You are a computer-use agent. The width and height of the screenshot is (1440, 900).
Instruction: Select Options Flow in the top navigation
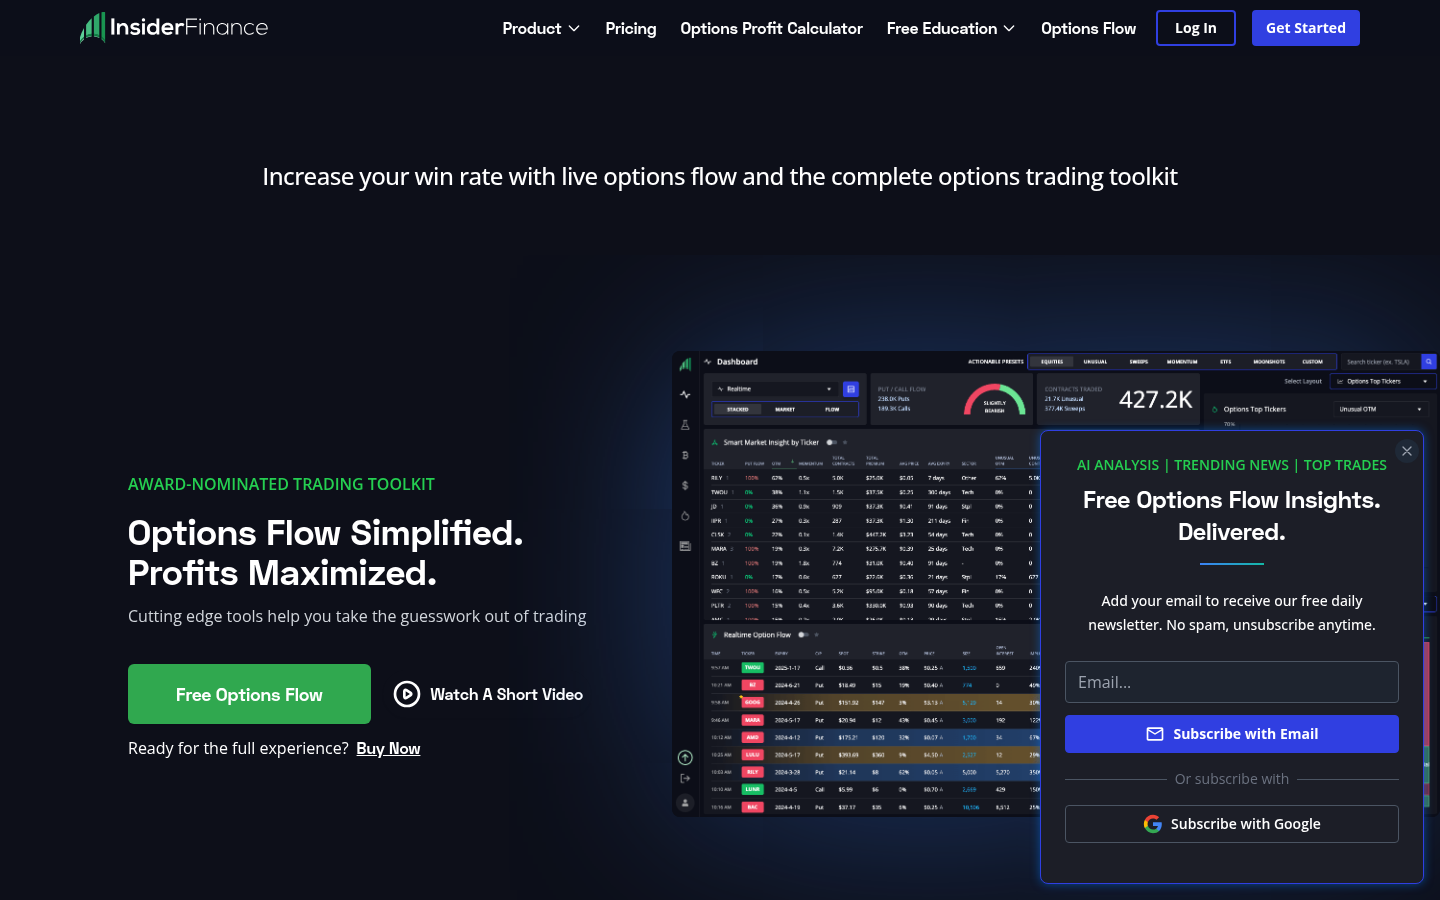[x=1088, y=28]
